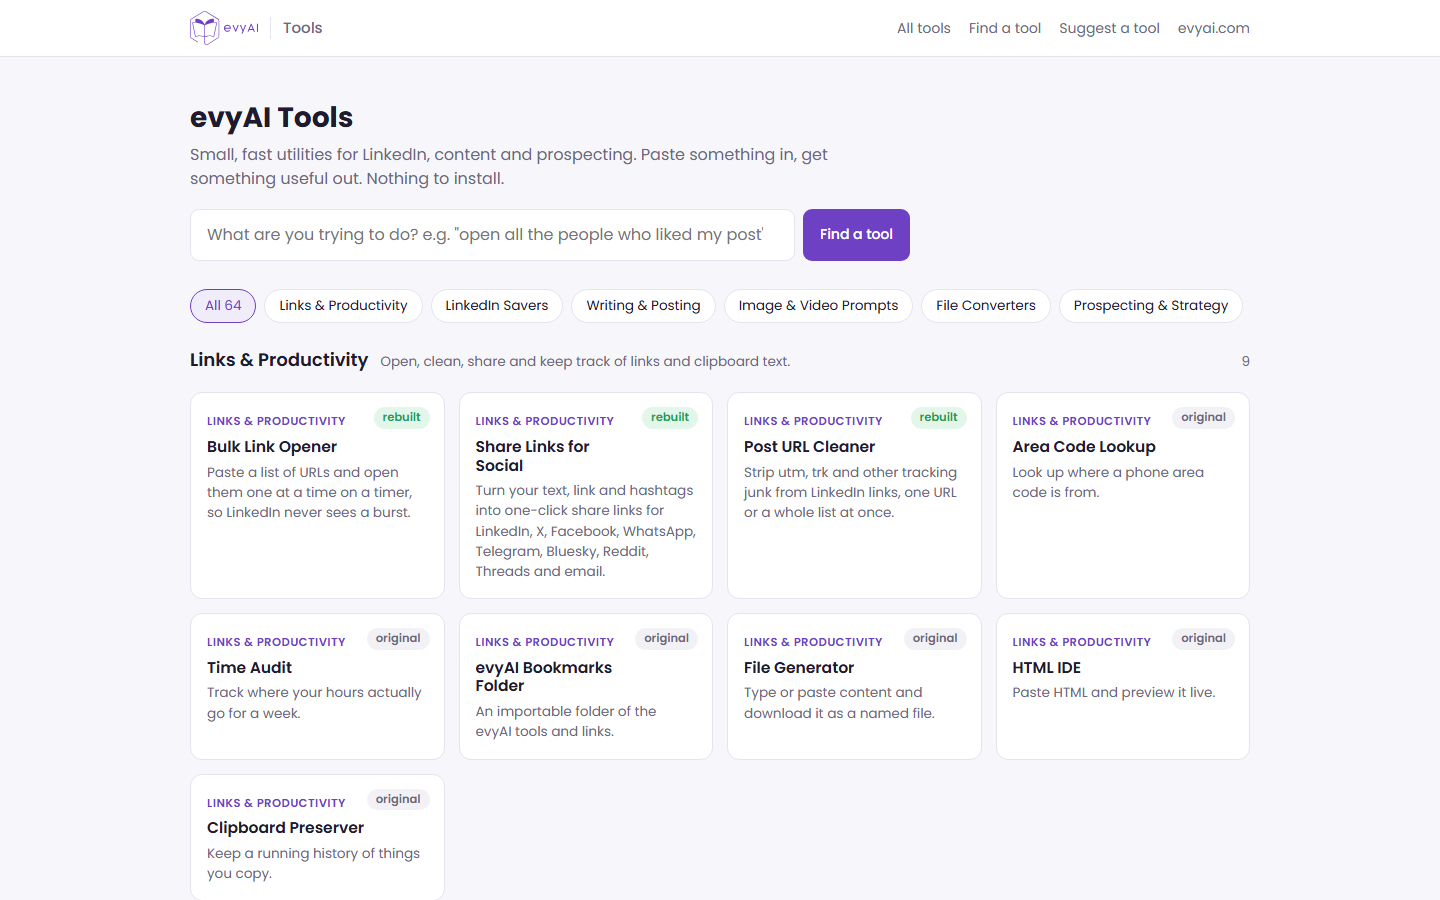Click the rebuilt badge on Bulk Link Opener

point(401,418)
